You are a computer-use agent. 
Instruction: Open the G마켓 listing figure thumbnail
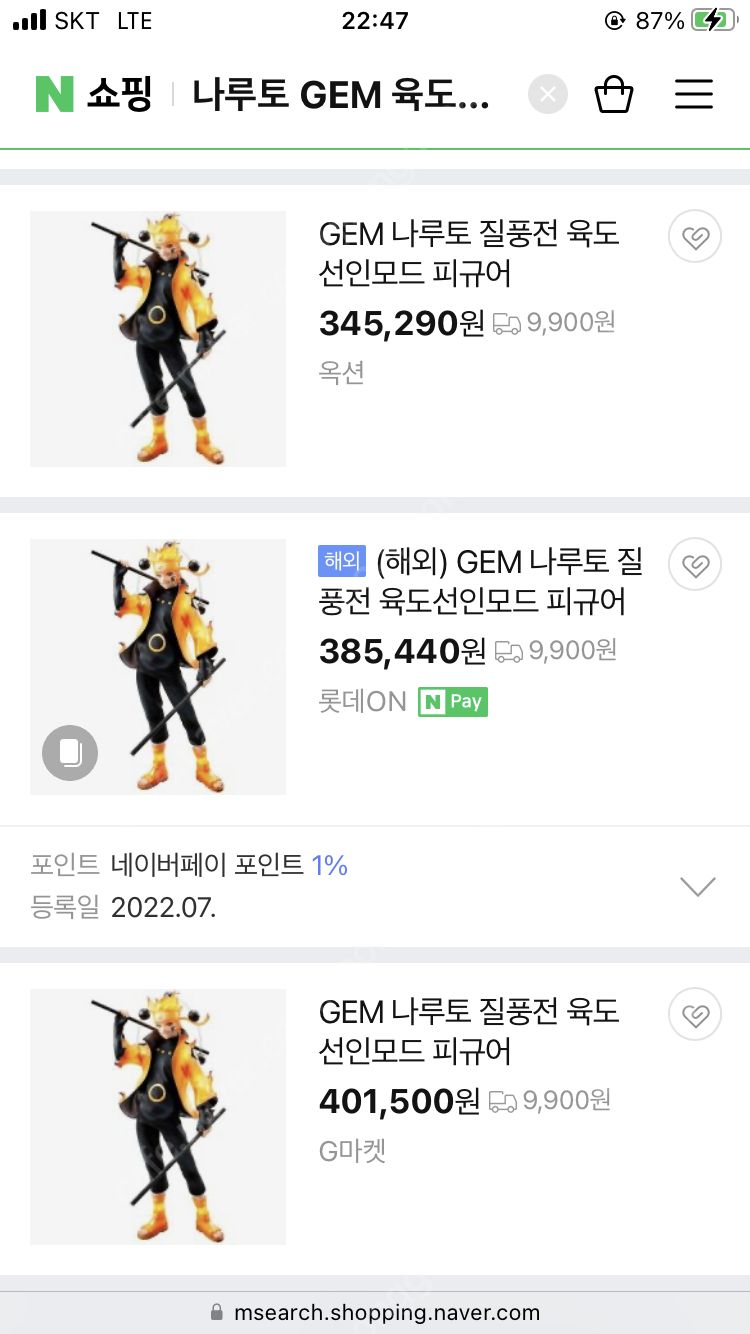coord(158,1117)
